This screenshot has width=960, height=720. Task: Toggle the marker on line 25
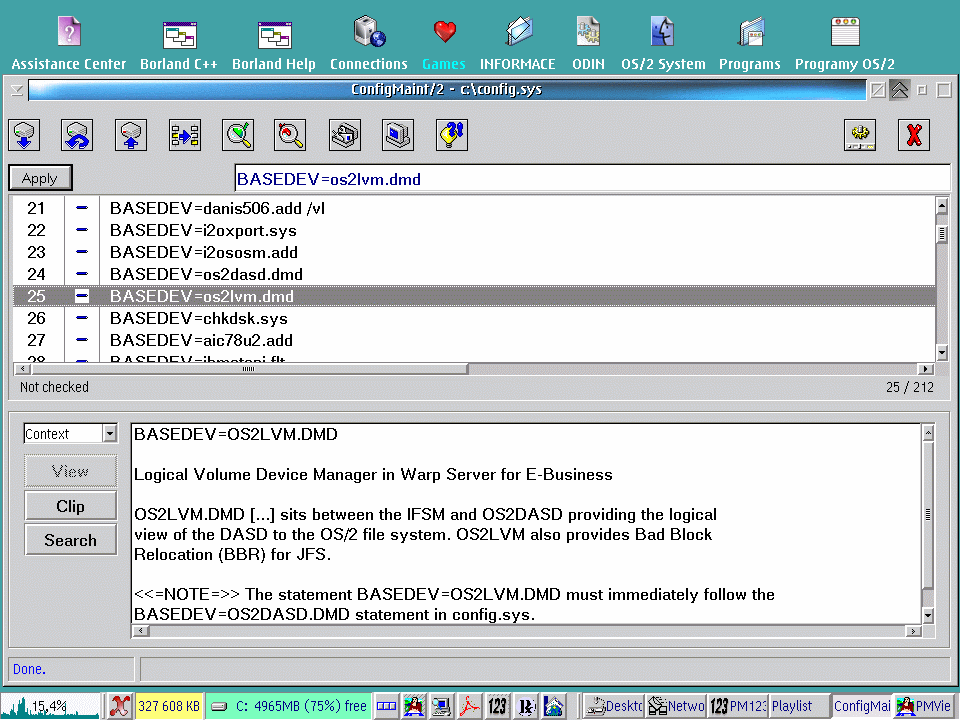(82, 296)
